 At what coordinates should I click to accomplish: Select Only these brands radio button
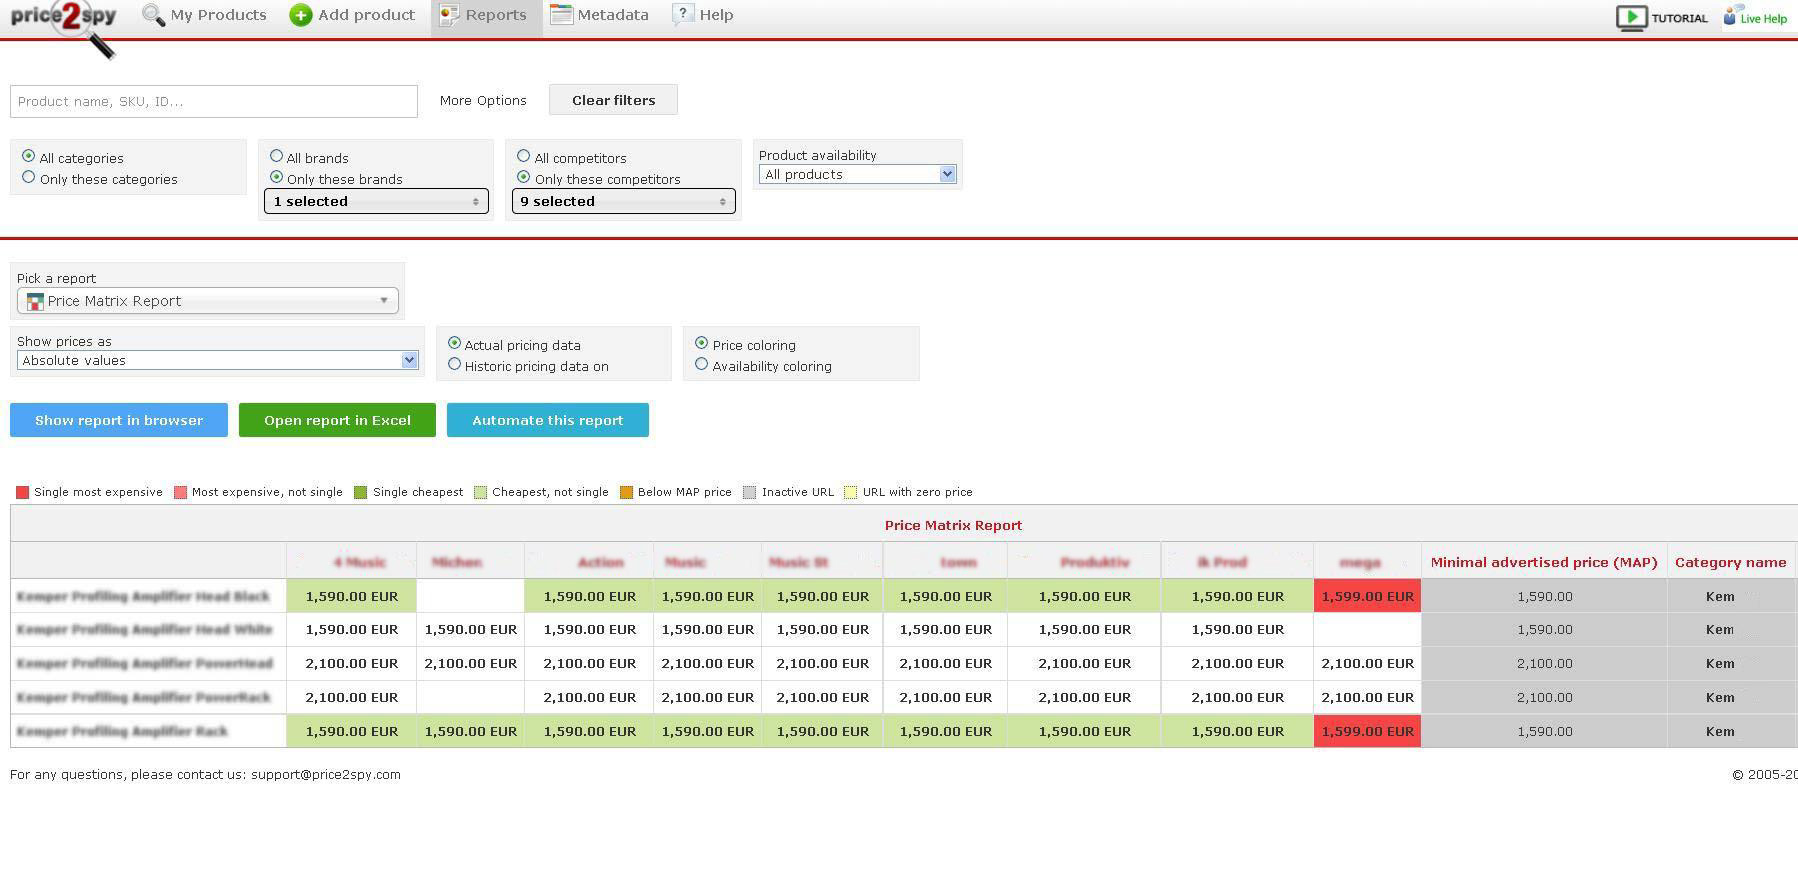pos(277,177)
